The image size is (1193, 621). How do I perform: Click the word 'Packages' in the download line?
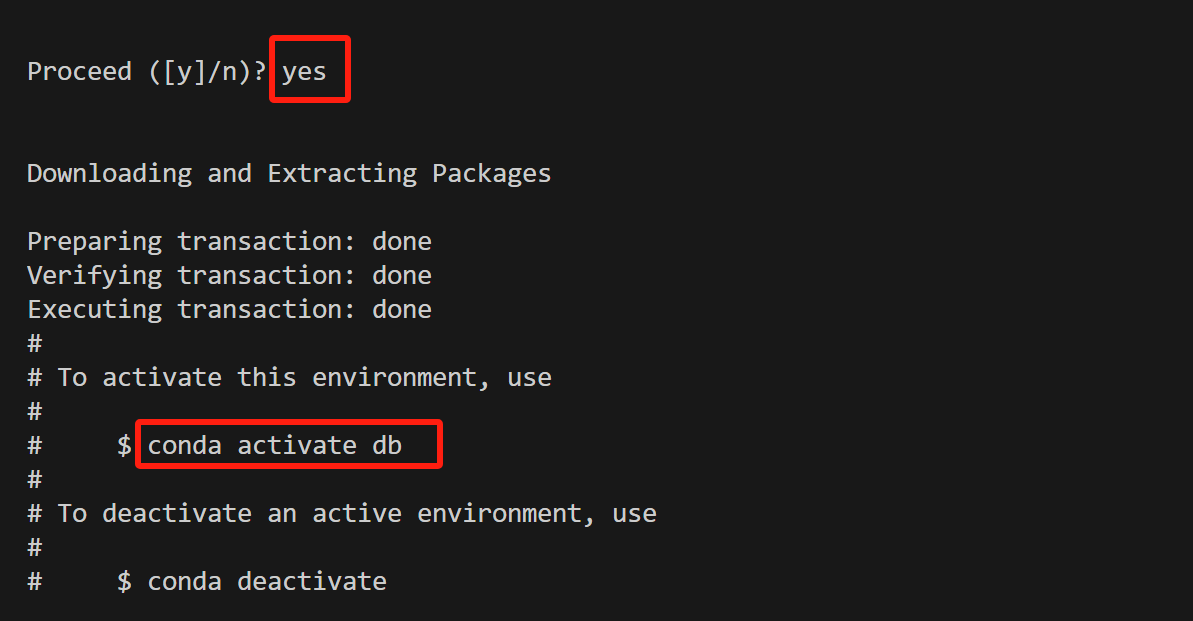[x=492, y=174]
